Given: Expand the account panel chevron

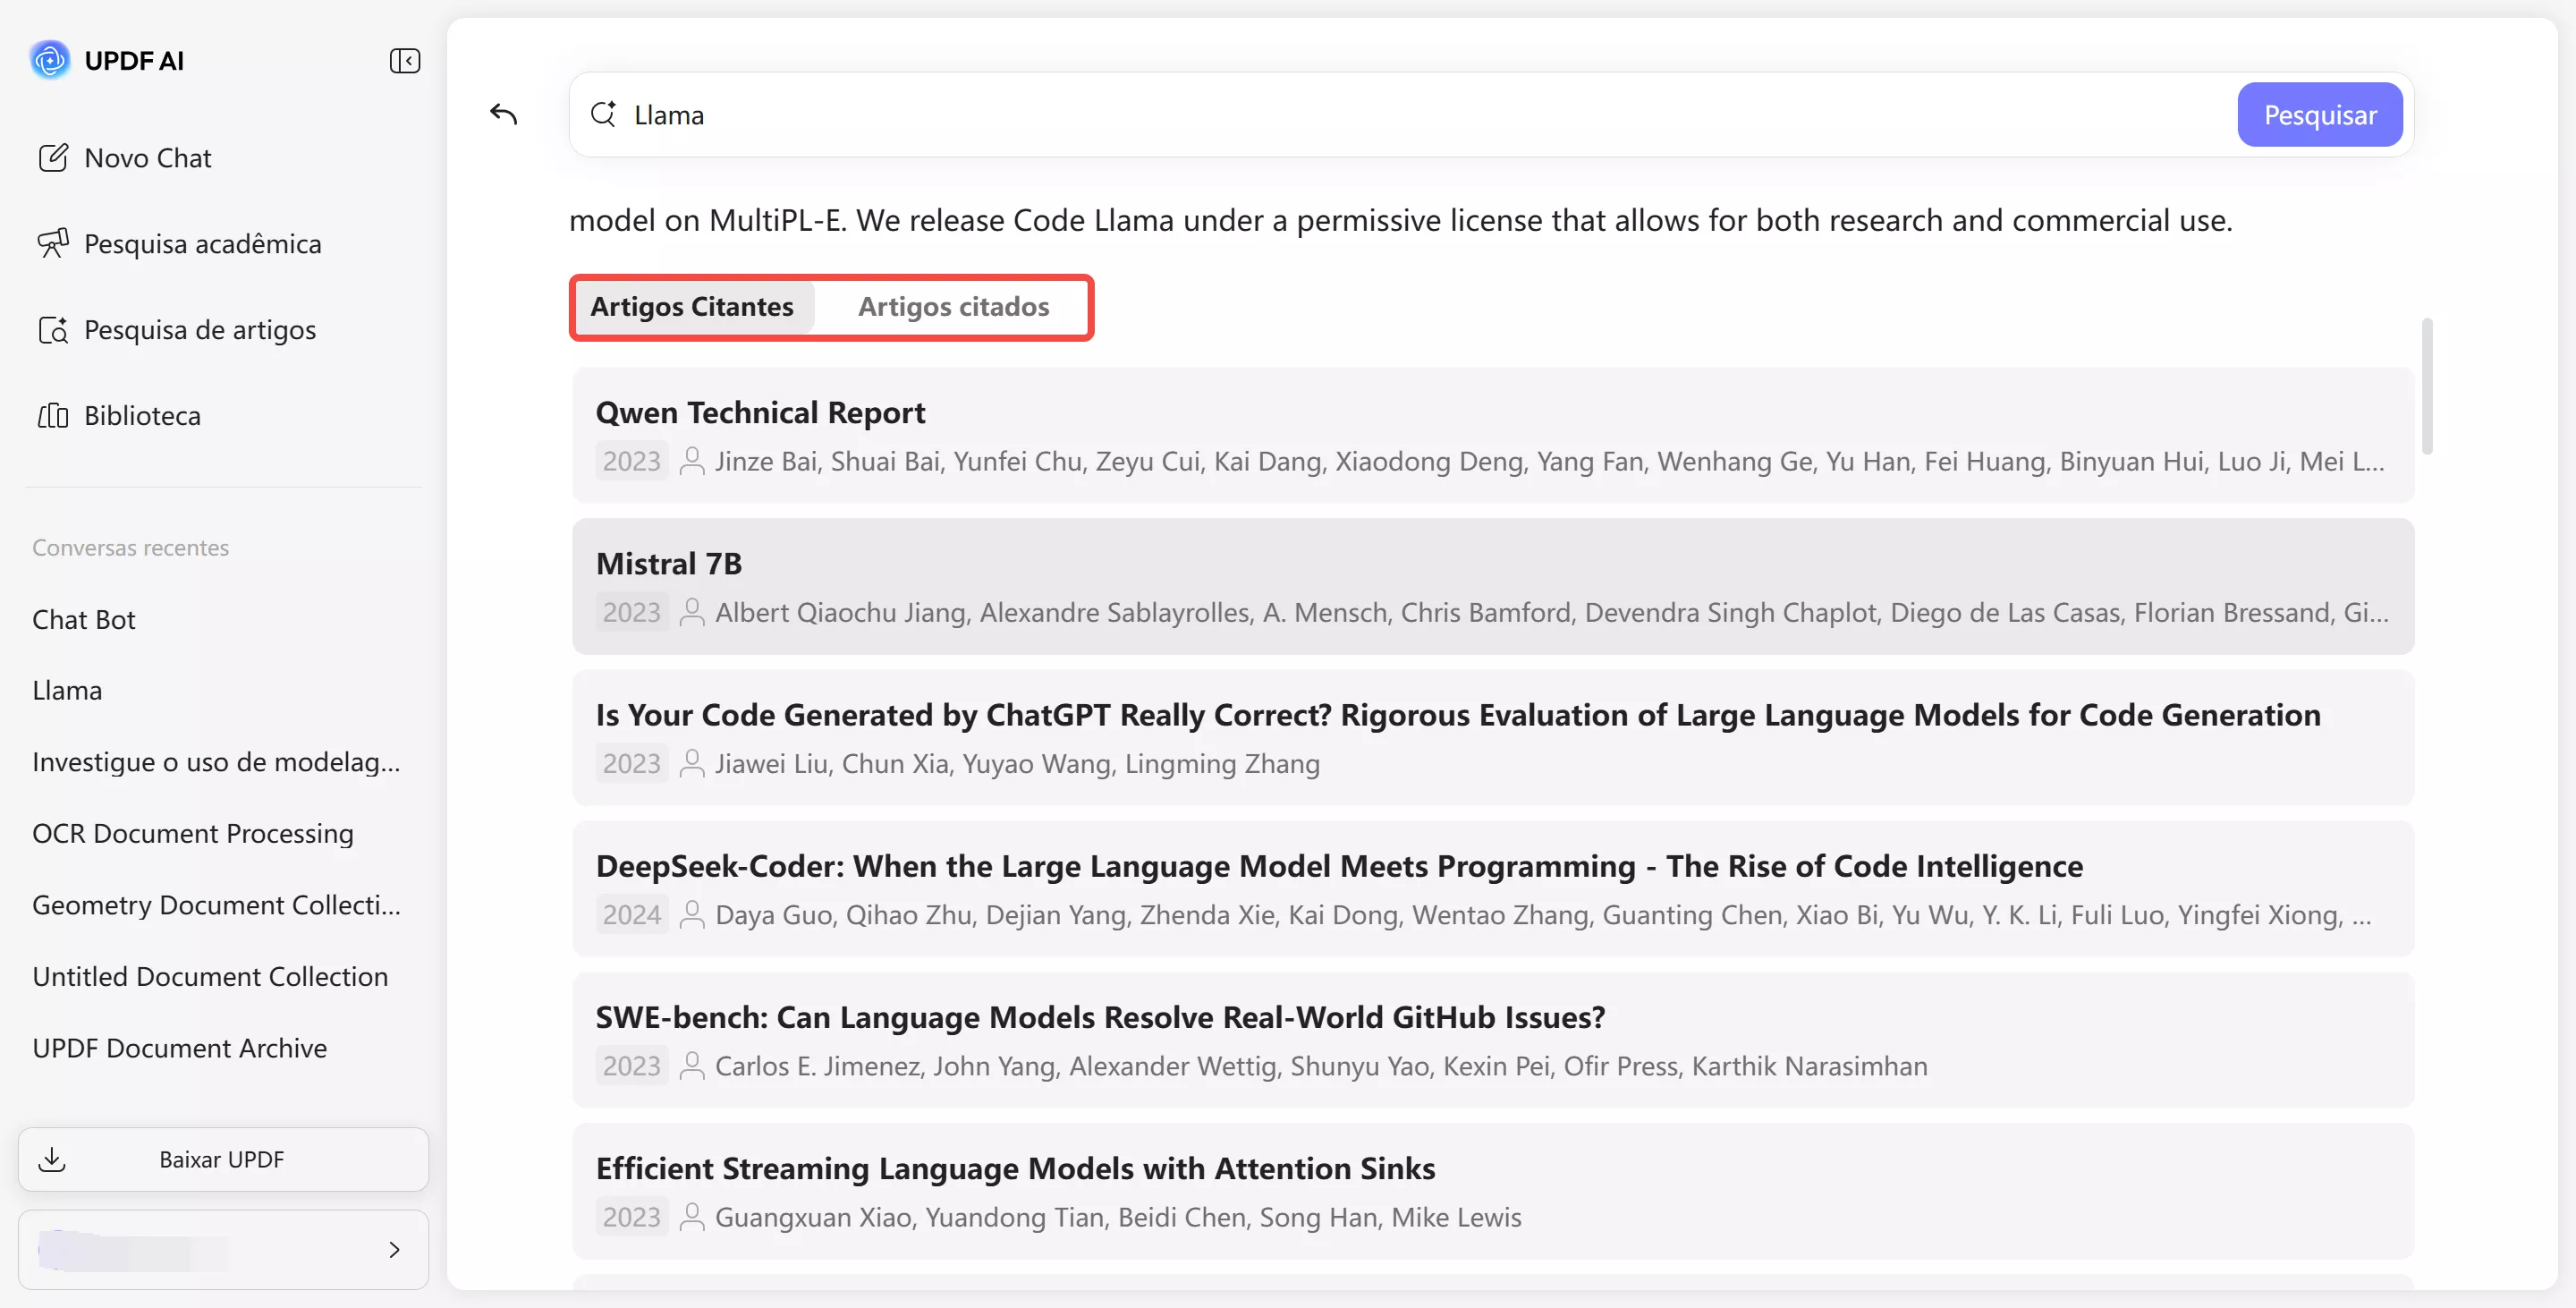Looking at the screenshot, I should pyautogui.click(x=394, y=1249).
